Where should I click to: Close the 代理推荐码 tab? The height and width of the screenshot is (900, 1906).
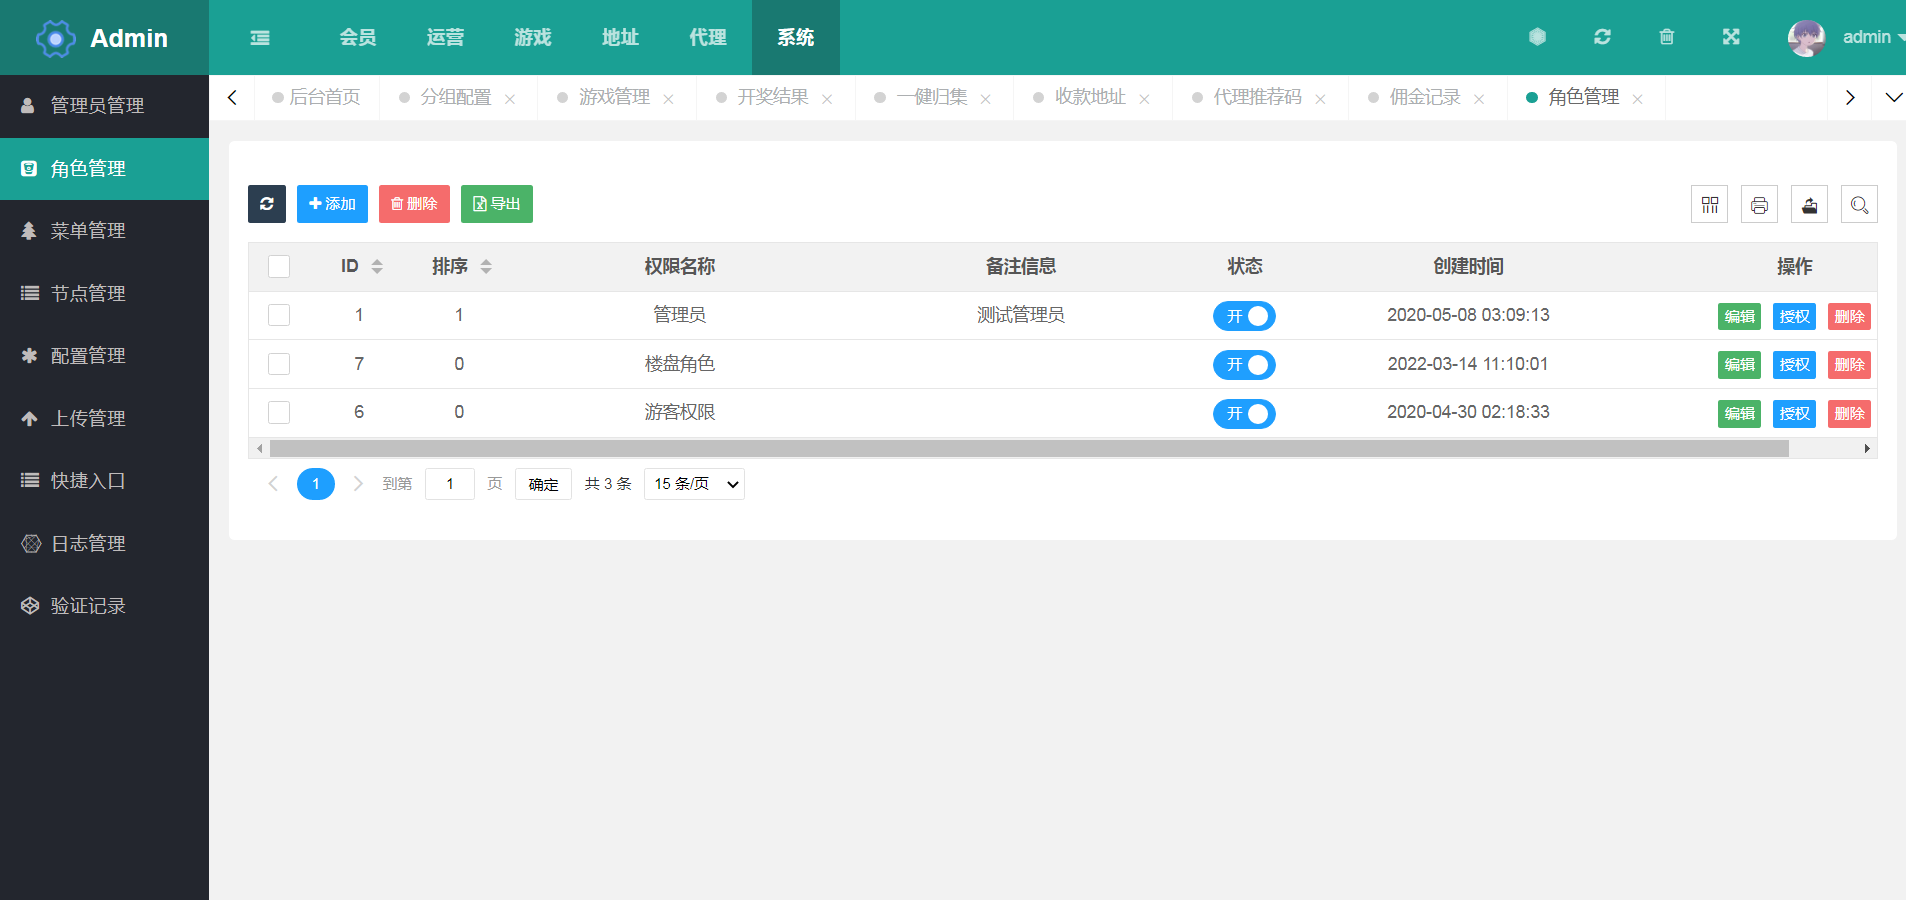pyautogui.click(x=1320, y=99)
